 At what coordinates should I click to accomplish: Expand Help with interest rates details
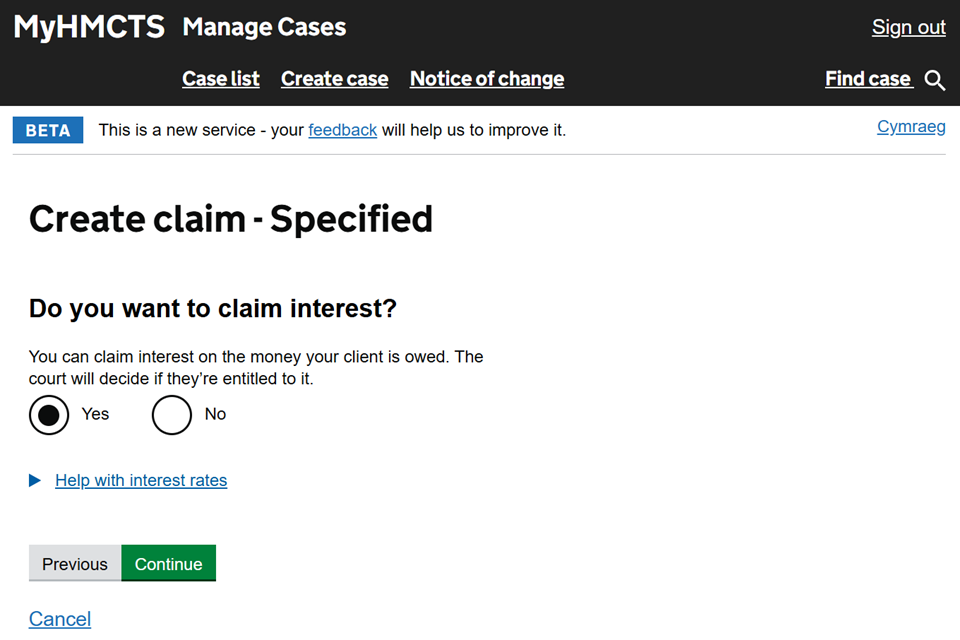141,481
